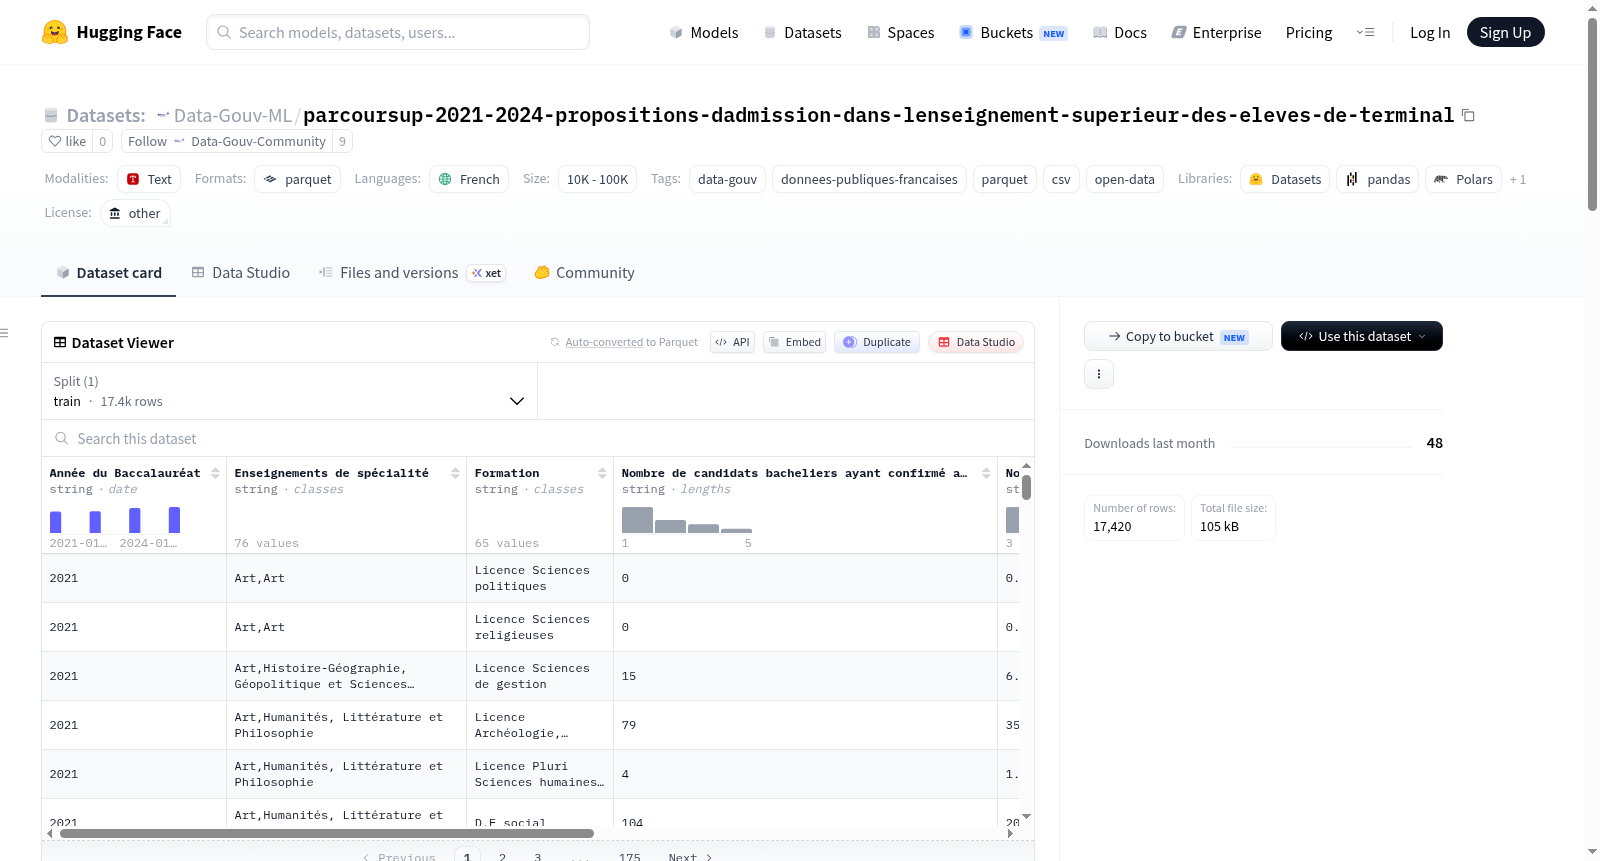Open the Use this dataset dropdown
The image size is (1600, 861).
[x=1362, y=336]
